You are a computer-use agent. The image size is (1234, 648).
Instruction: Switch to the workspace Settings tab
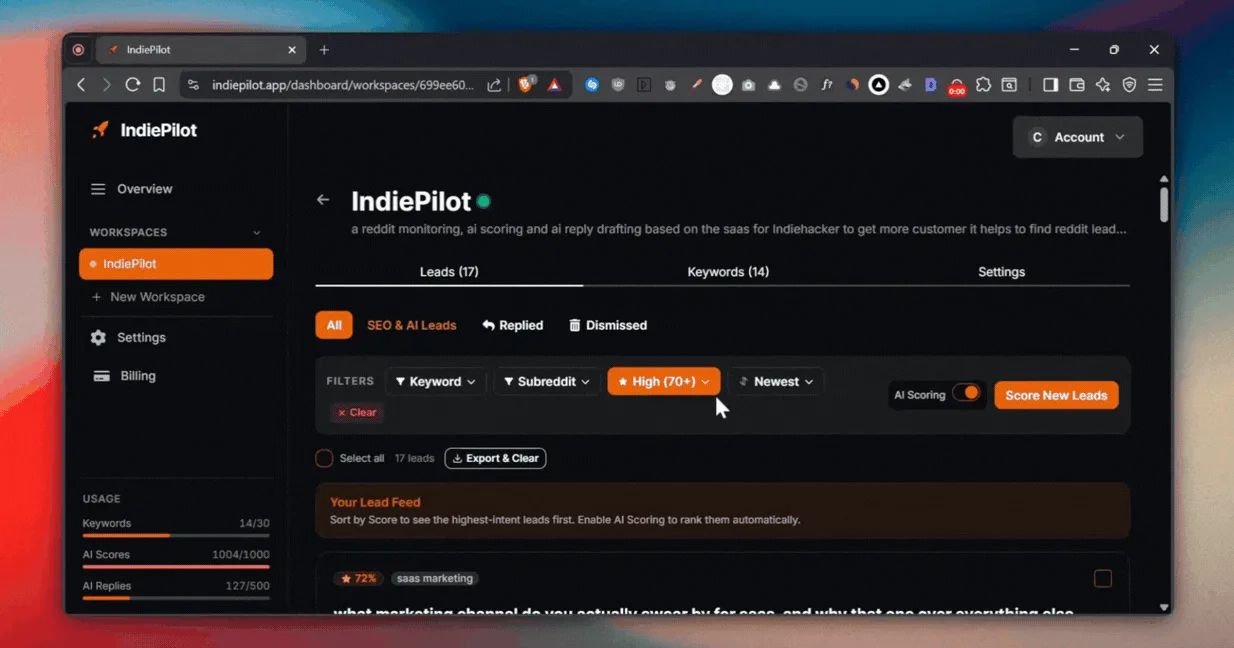[x=1001, y=272]
